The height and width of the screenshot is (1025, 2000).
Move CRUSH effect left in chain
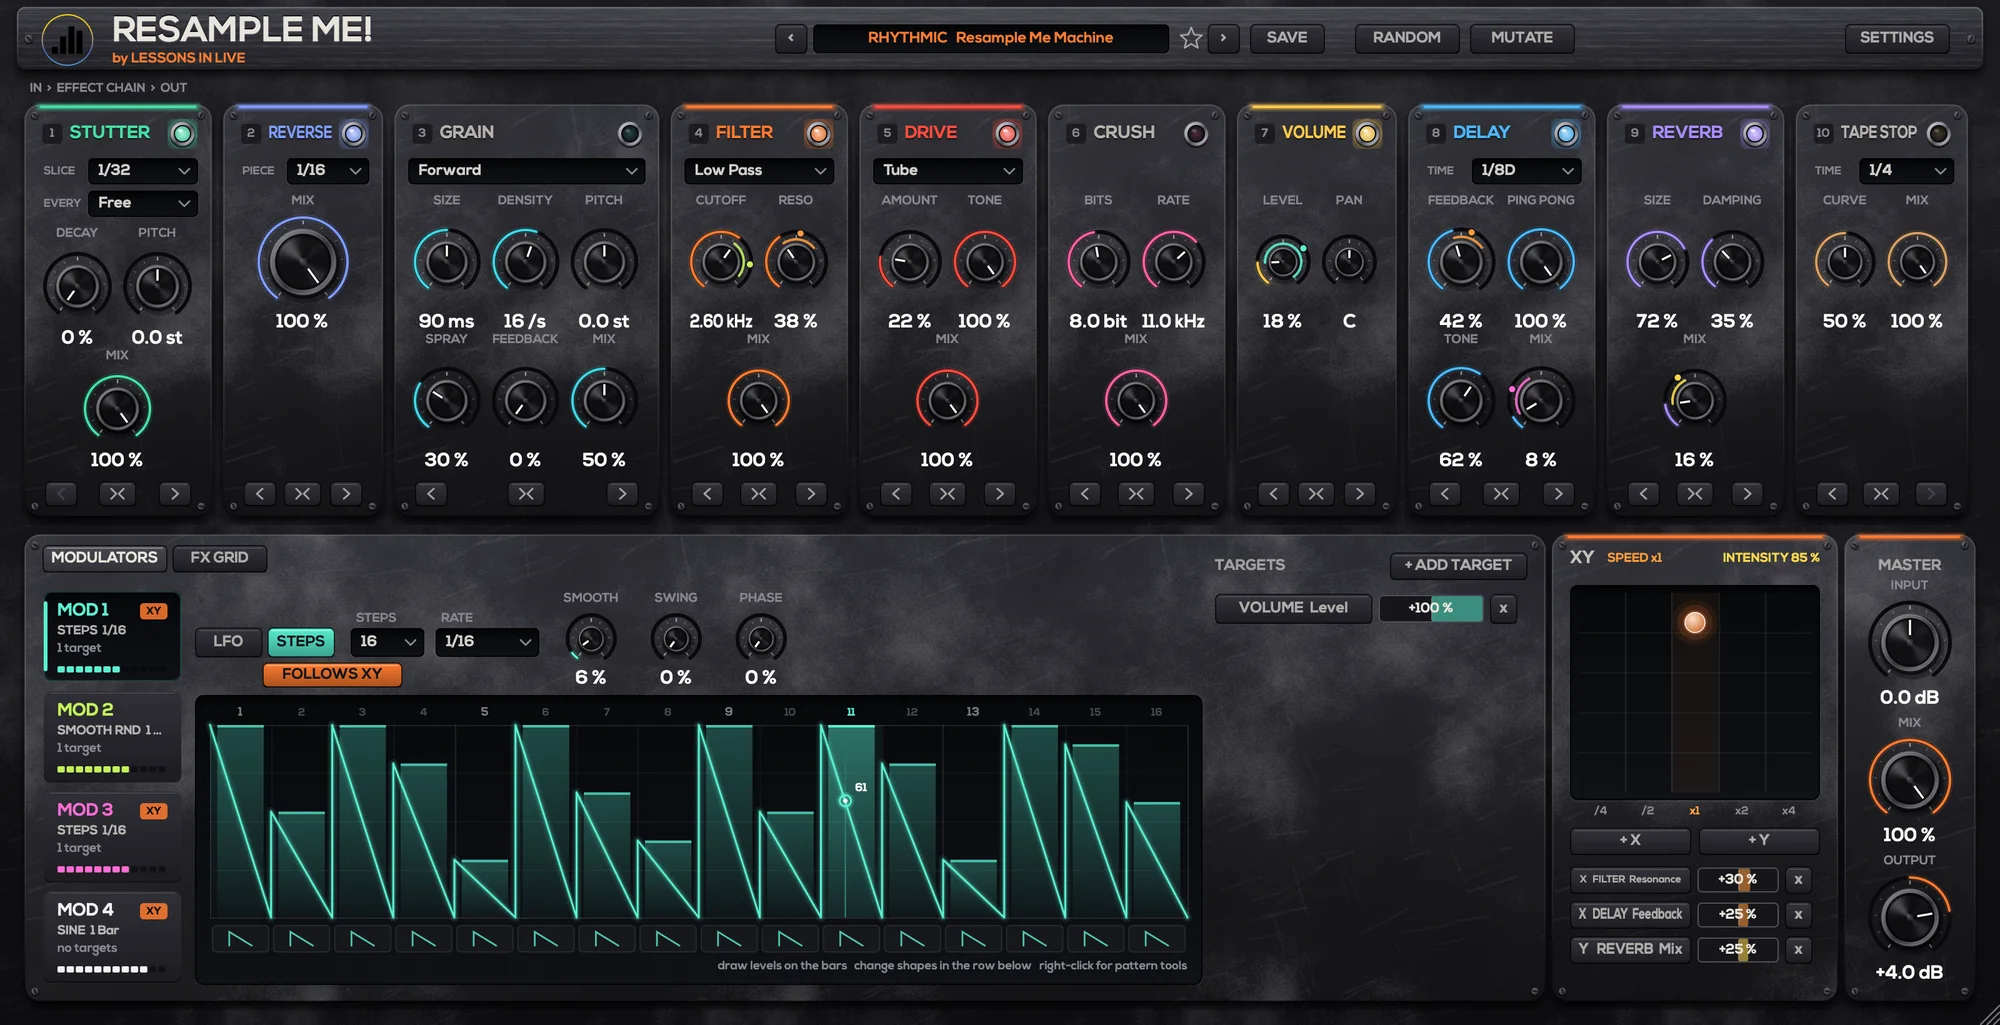pyautogui.click(x=1084, y=493)
